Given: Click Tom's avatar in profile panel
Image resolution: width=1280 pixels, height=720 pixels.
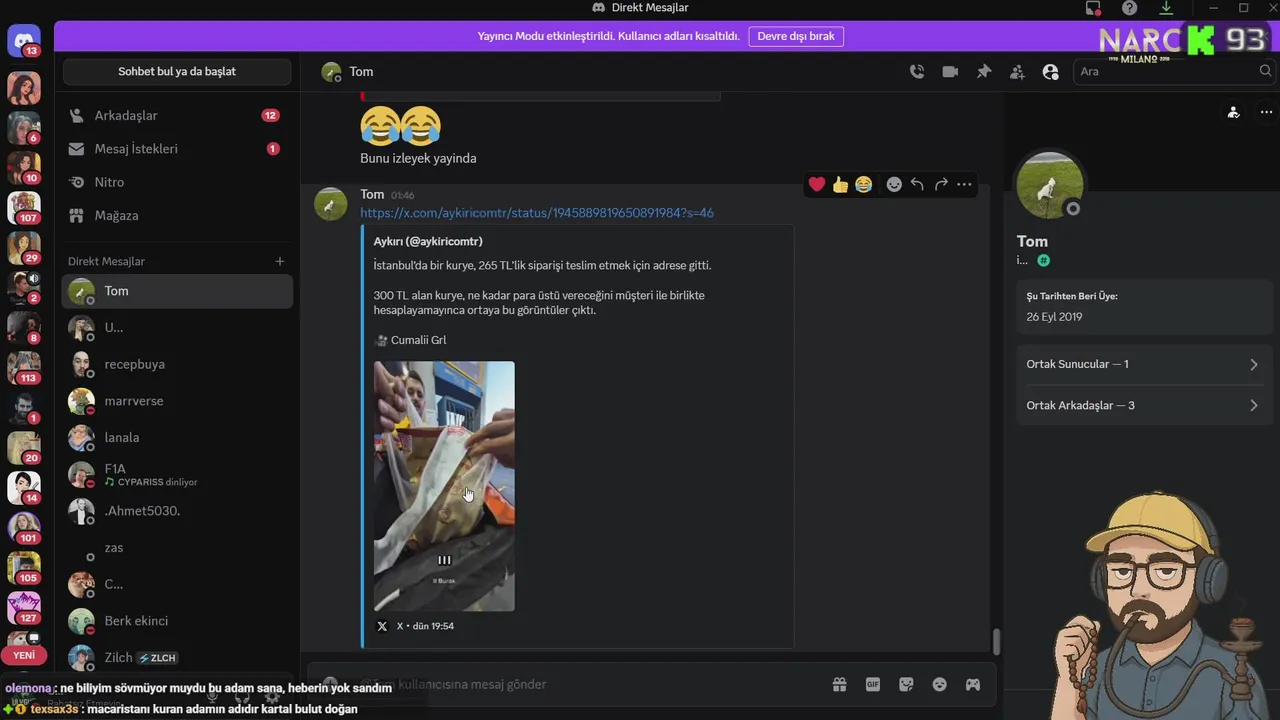Looking at the screenshot, I should click(x=1049, y=185).
